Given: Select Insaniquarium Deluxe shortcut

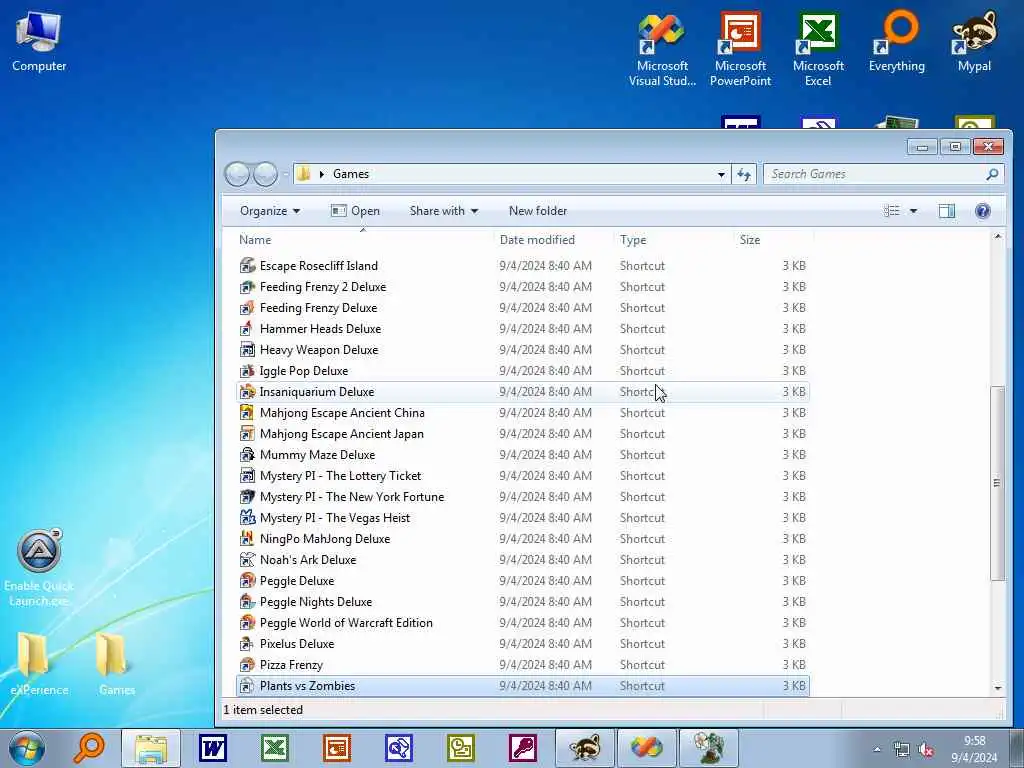Looking at the screenshot, I should point(522,392).
